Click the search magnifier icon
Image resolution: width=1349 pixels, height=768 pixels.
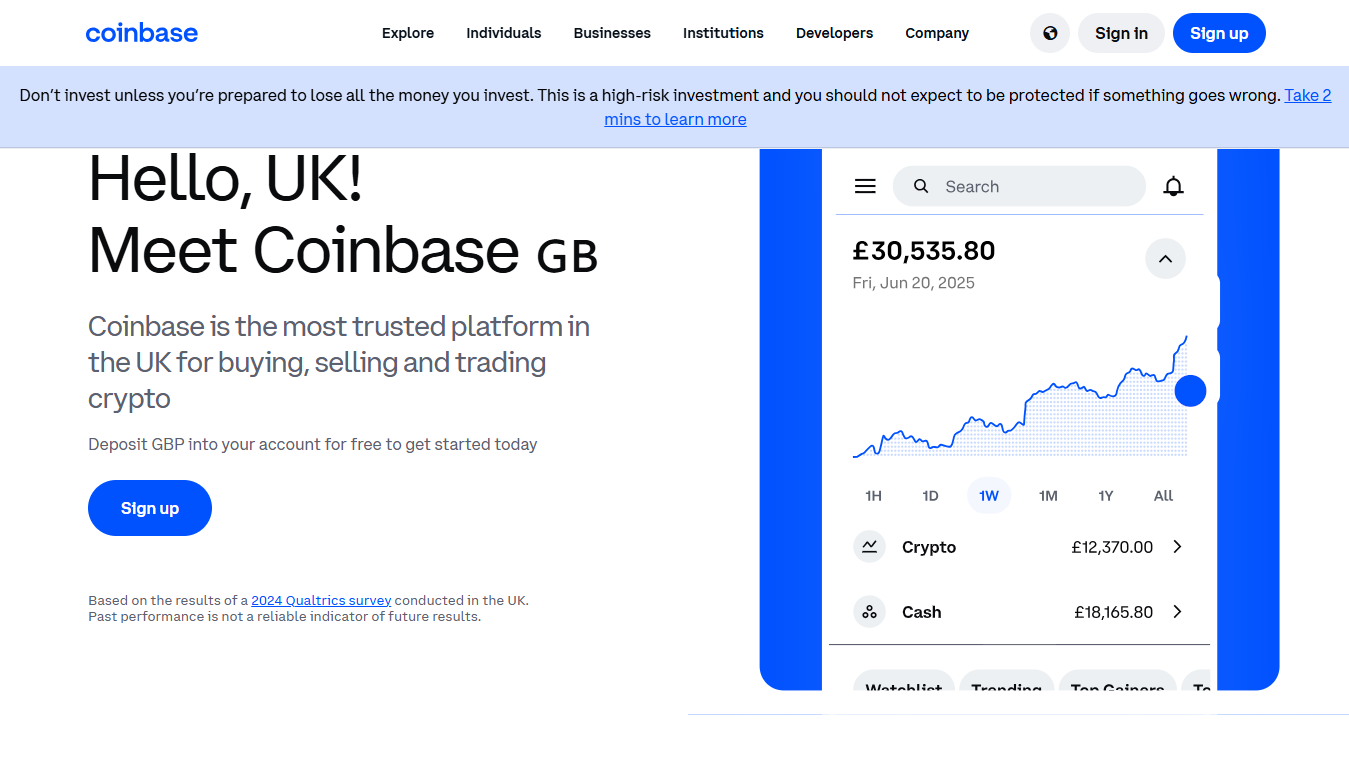click(x=921, y=186)
